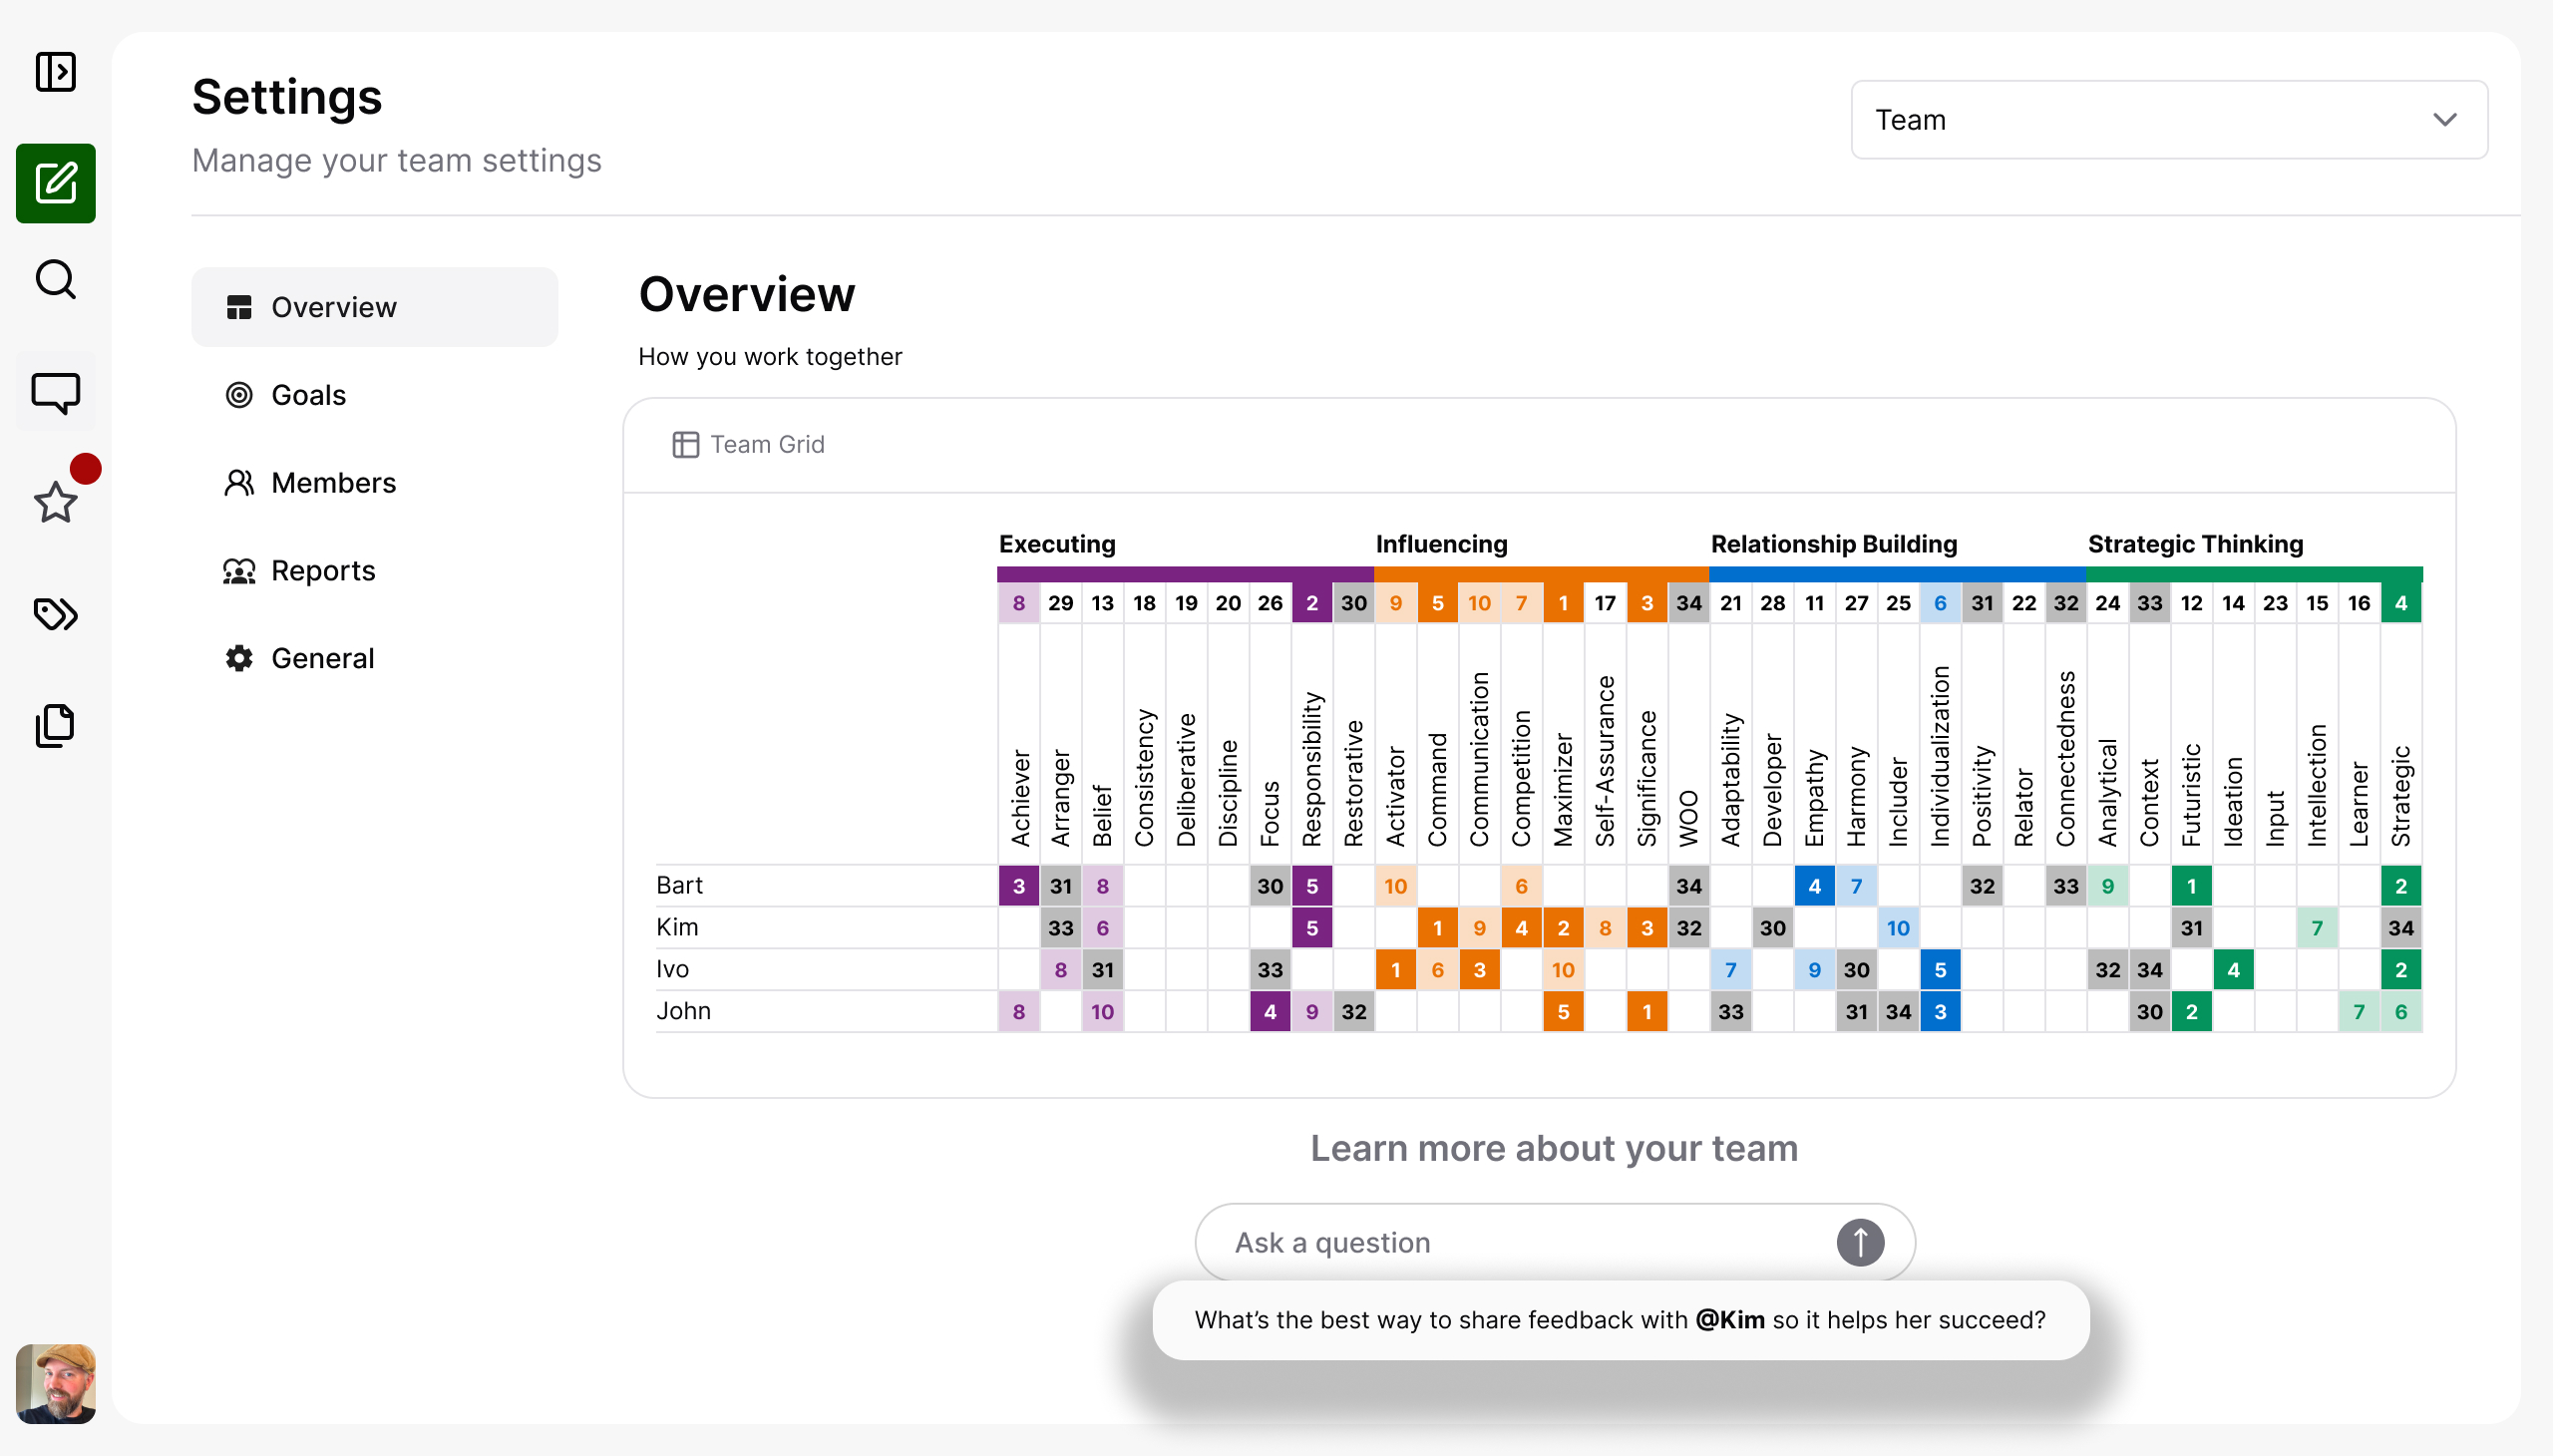Open favorites star with red badge
This screenshot has height=1456, width=2553.
pyautogui.click(x=55, y=501)
